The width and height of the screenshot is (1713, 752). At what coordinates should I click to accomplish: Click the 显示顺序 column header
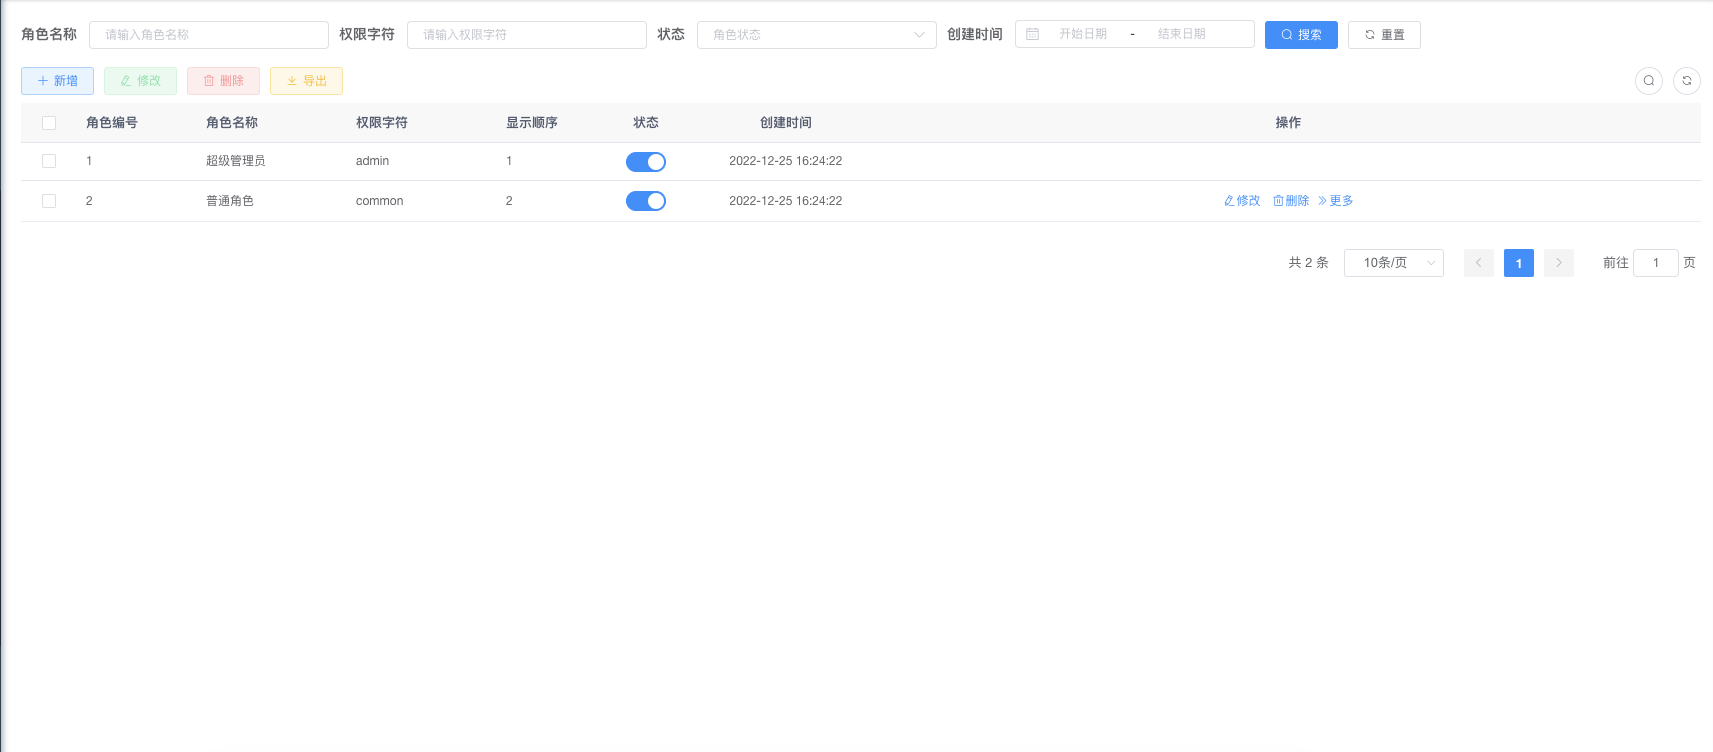click(532, 123)
